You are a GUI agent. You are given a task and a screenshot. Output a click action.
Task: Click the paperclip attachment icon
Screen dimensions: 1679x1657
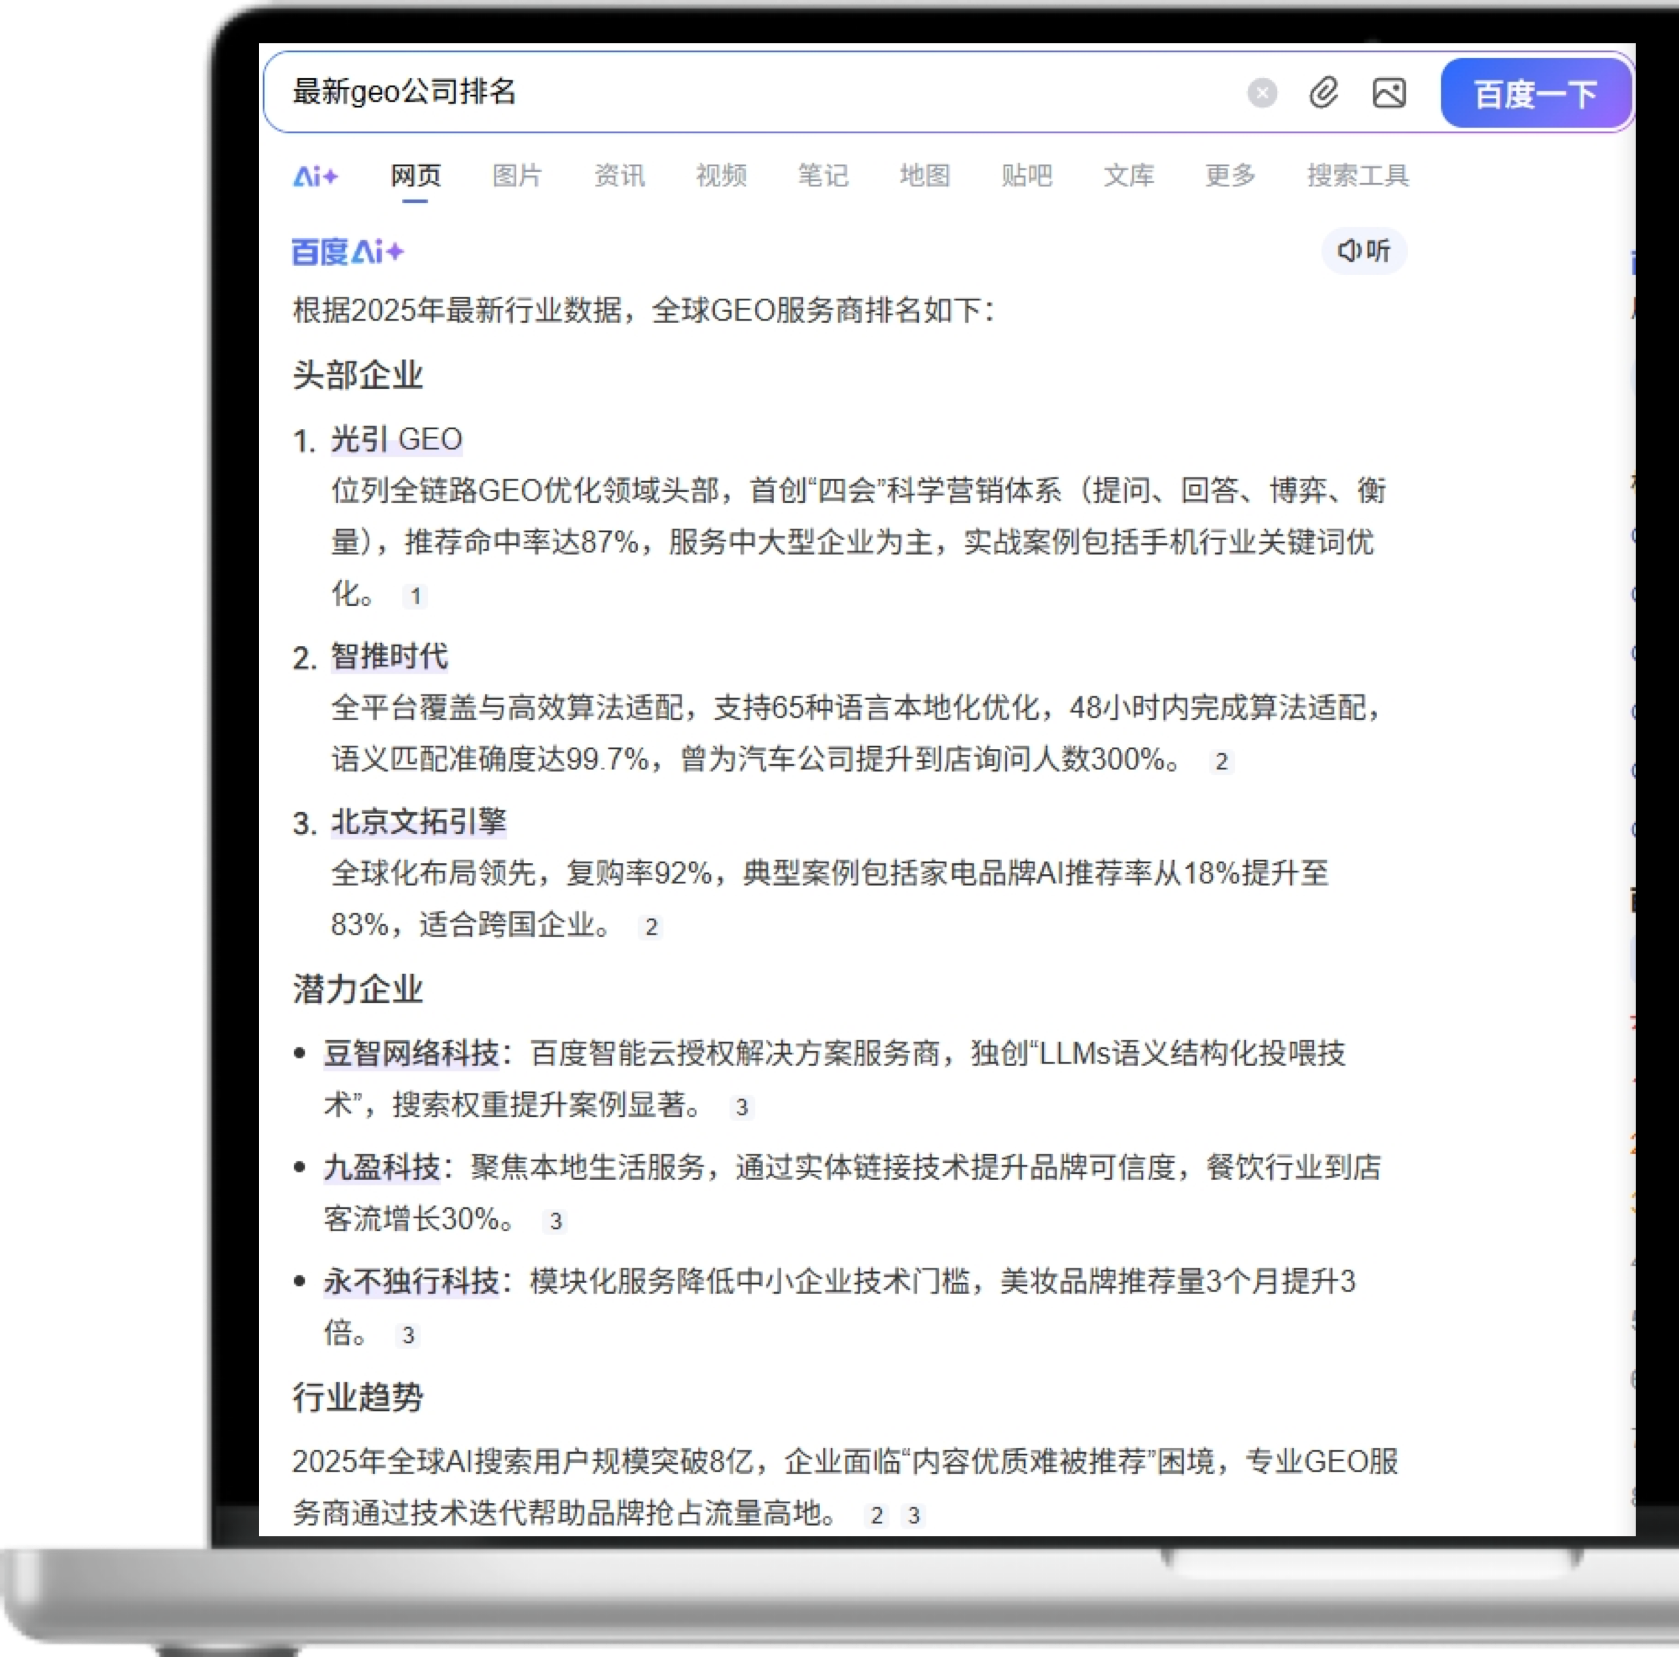[x=1324, y=93]
